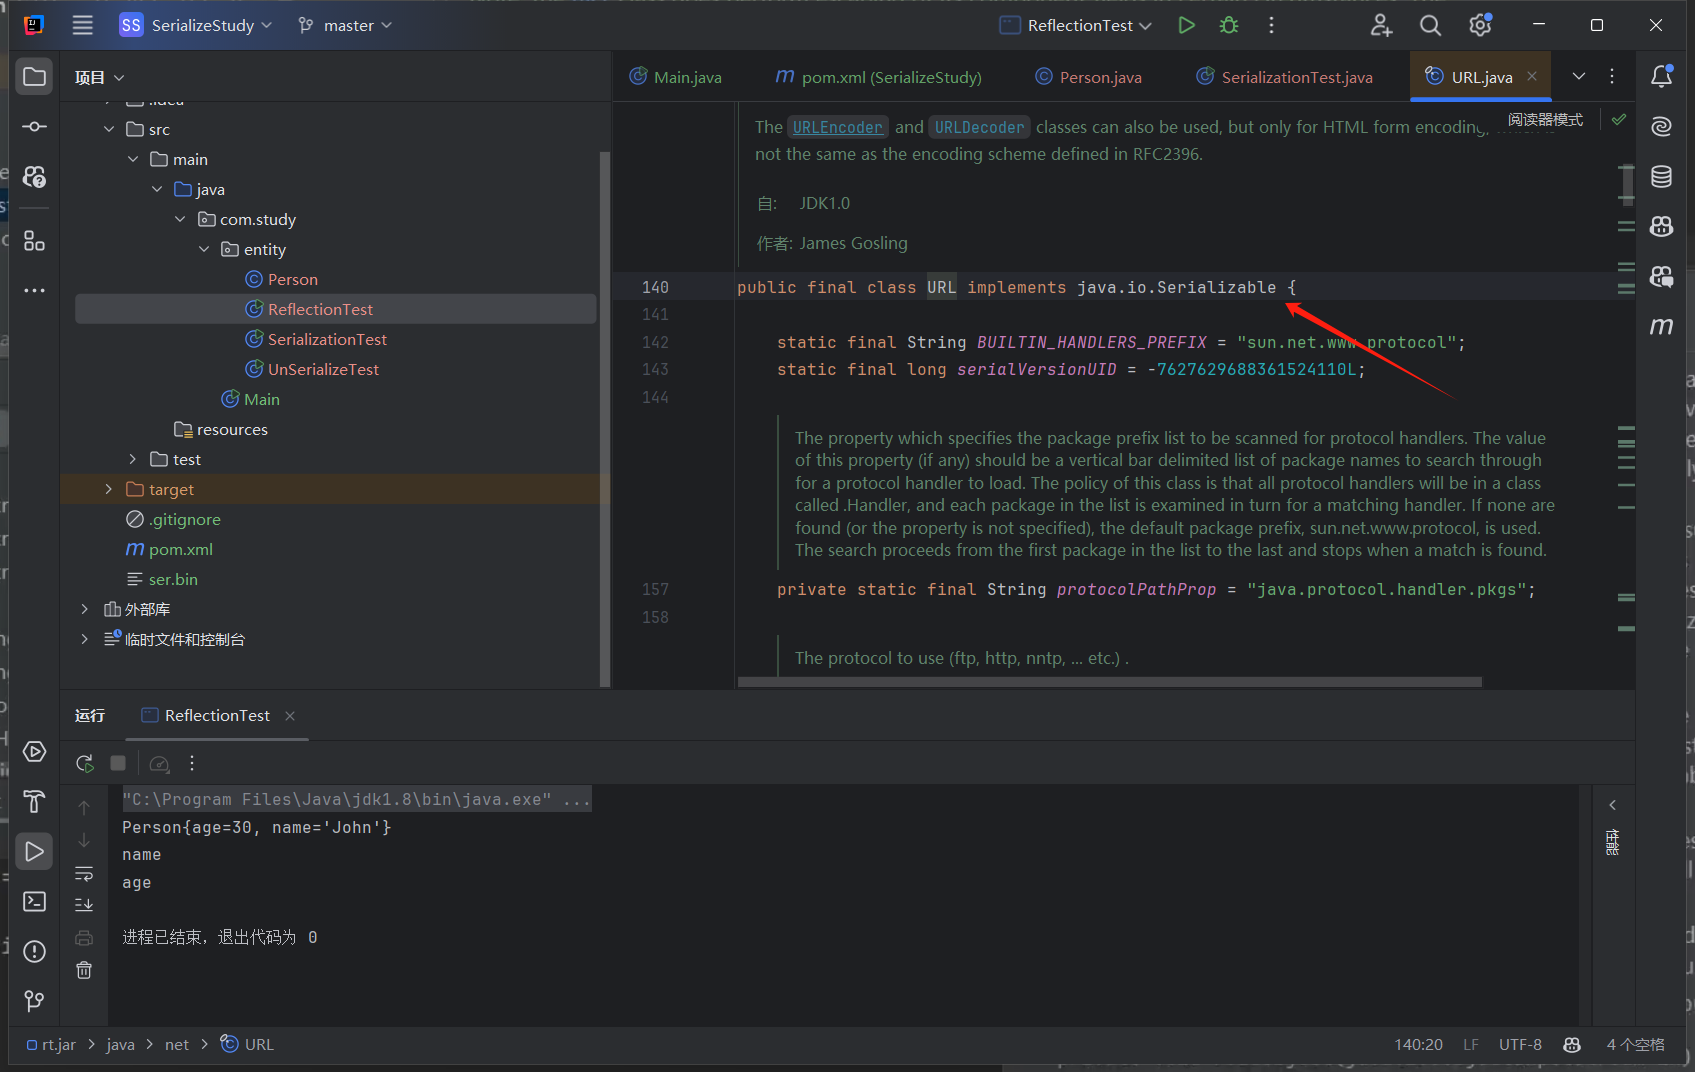Open Run panel more options menu
The image size is (1695, 1072).
pyautogui.click(x=192, y=763)
